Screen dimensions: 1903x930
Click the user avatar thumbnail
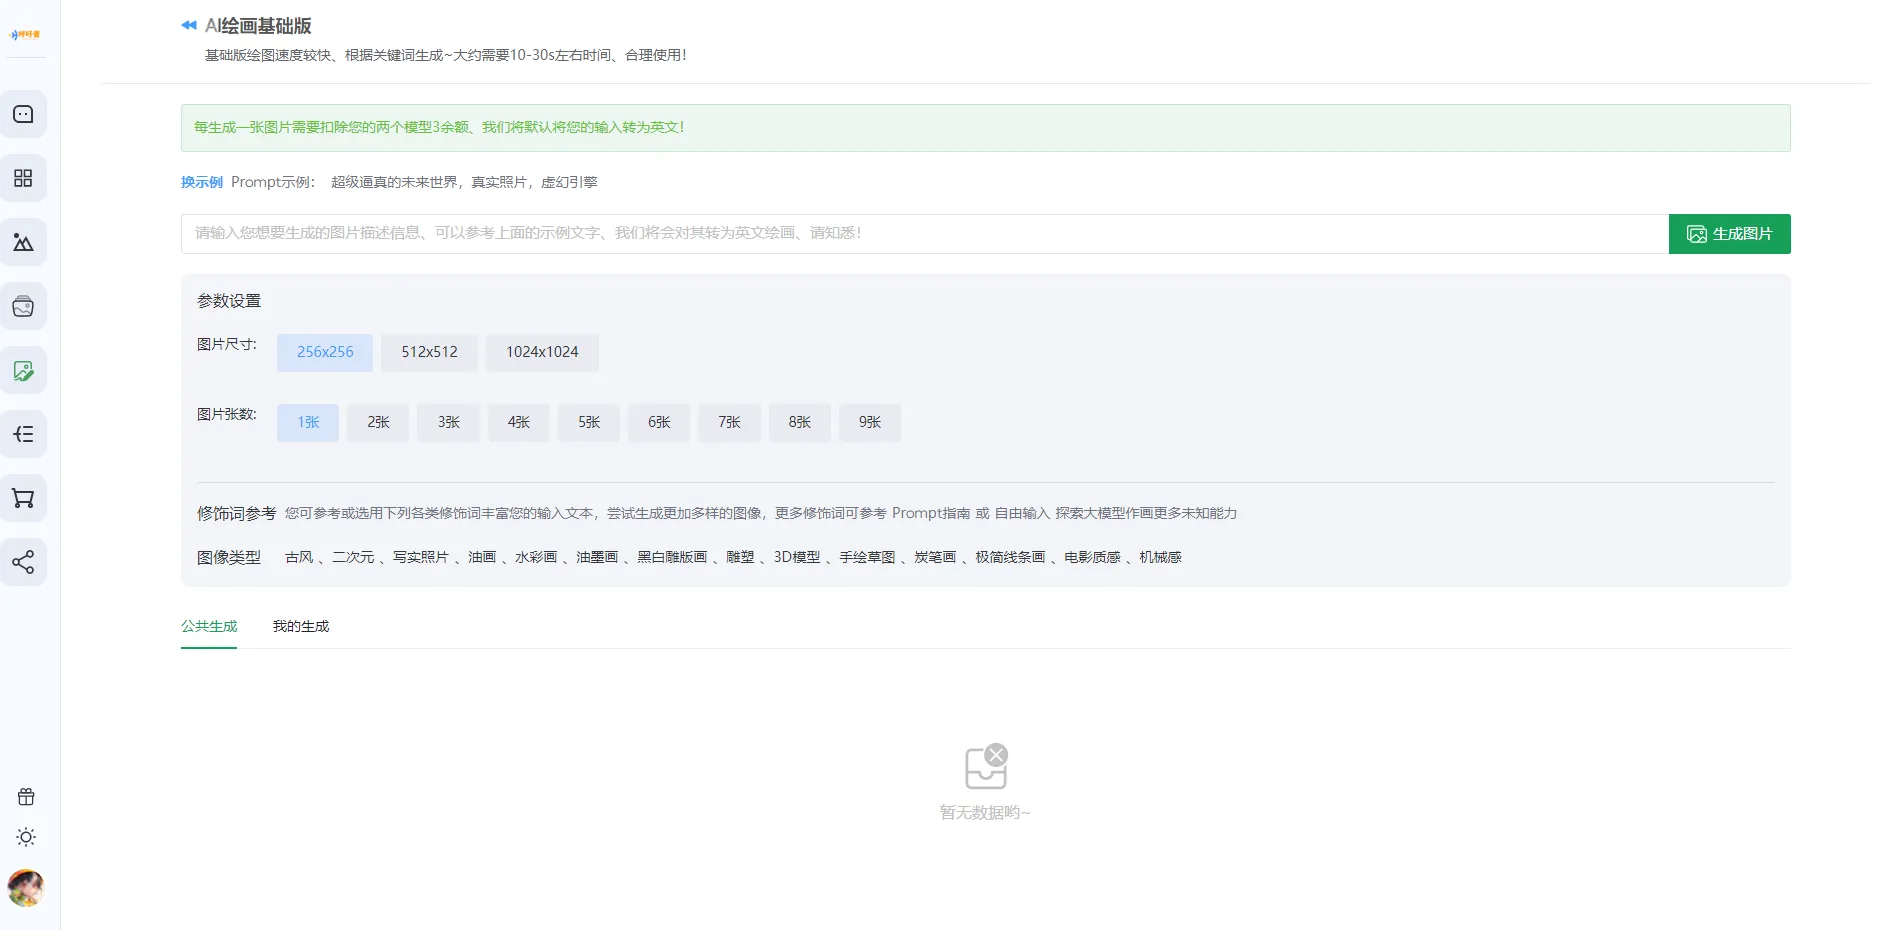click(x=26, y=887)
